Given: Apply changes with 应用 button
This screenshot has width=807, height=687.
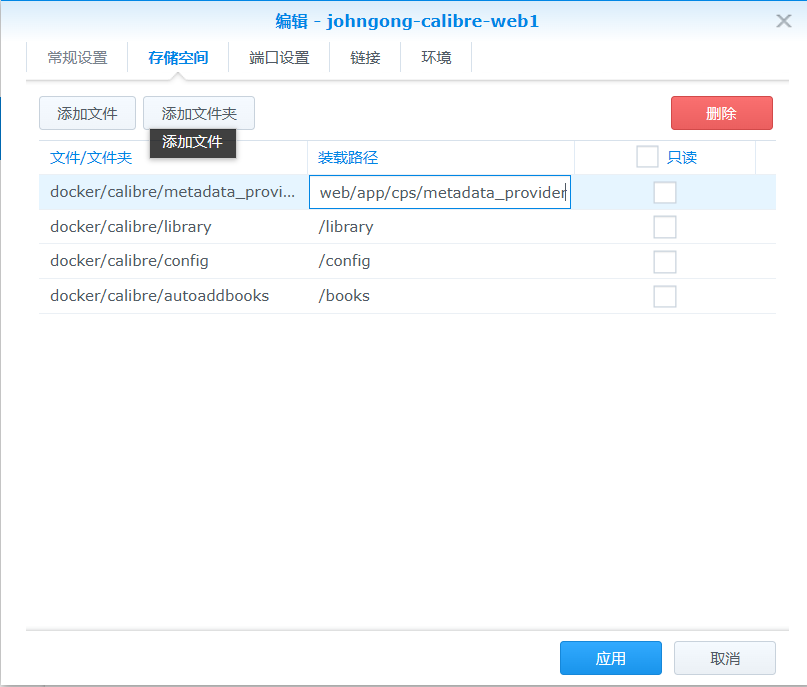Looking at the screenshot, I should (610, 658).
